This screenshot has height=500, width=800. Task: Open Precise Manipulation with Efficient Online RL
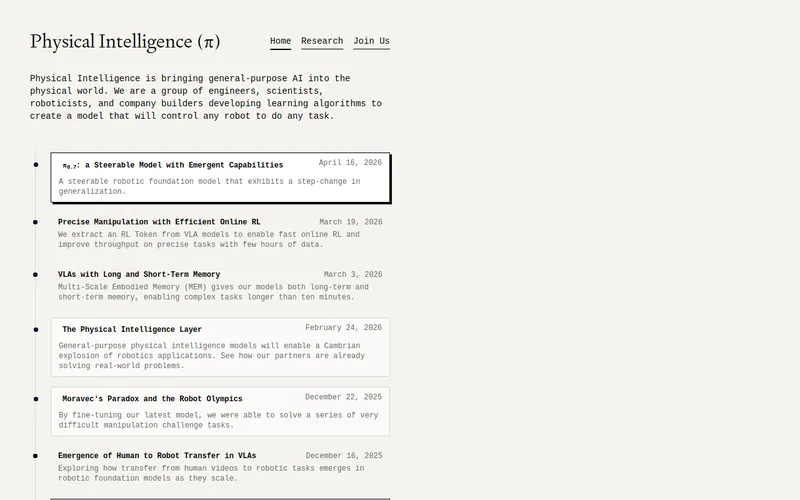[x=159, y=222]
